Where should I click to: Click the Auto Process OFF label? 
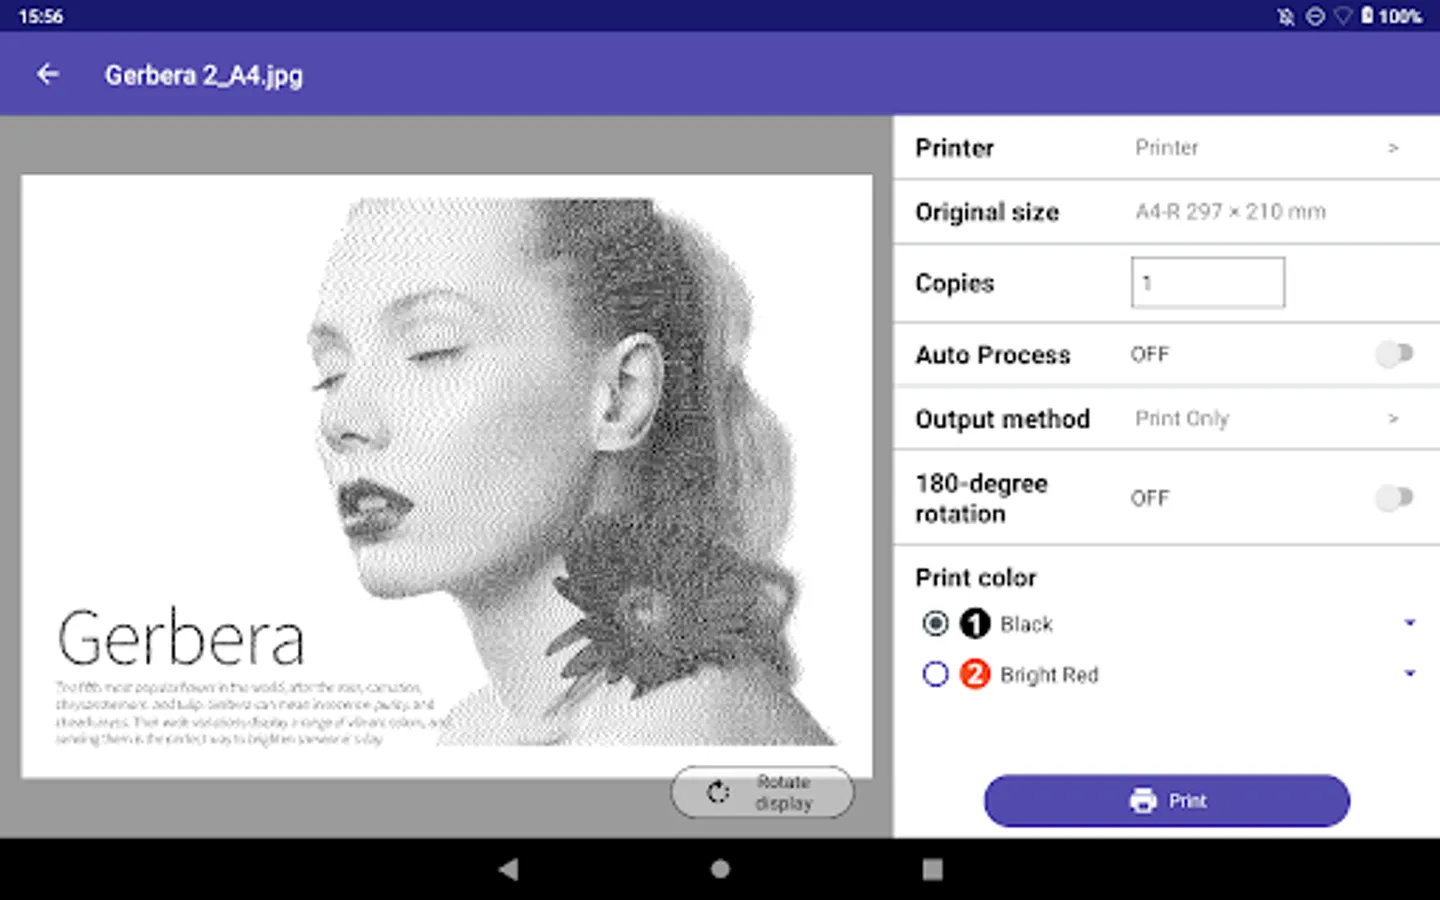coord(1150,354)
